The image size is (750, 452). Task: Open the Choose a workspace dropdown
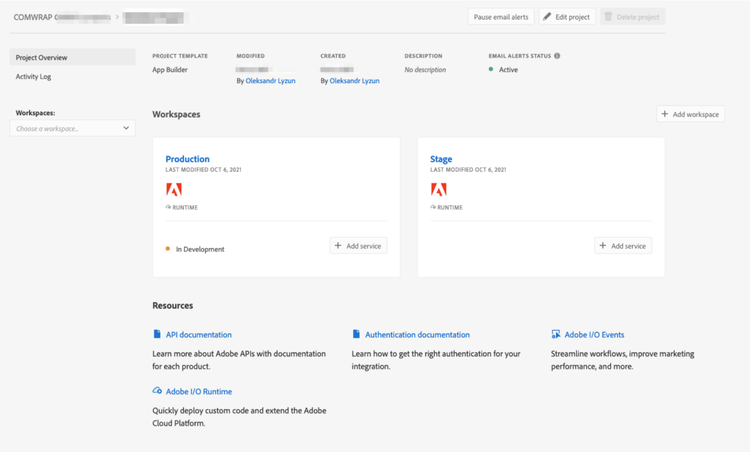point(73,128)
